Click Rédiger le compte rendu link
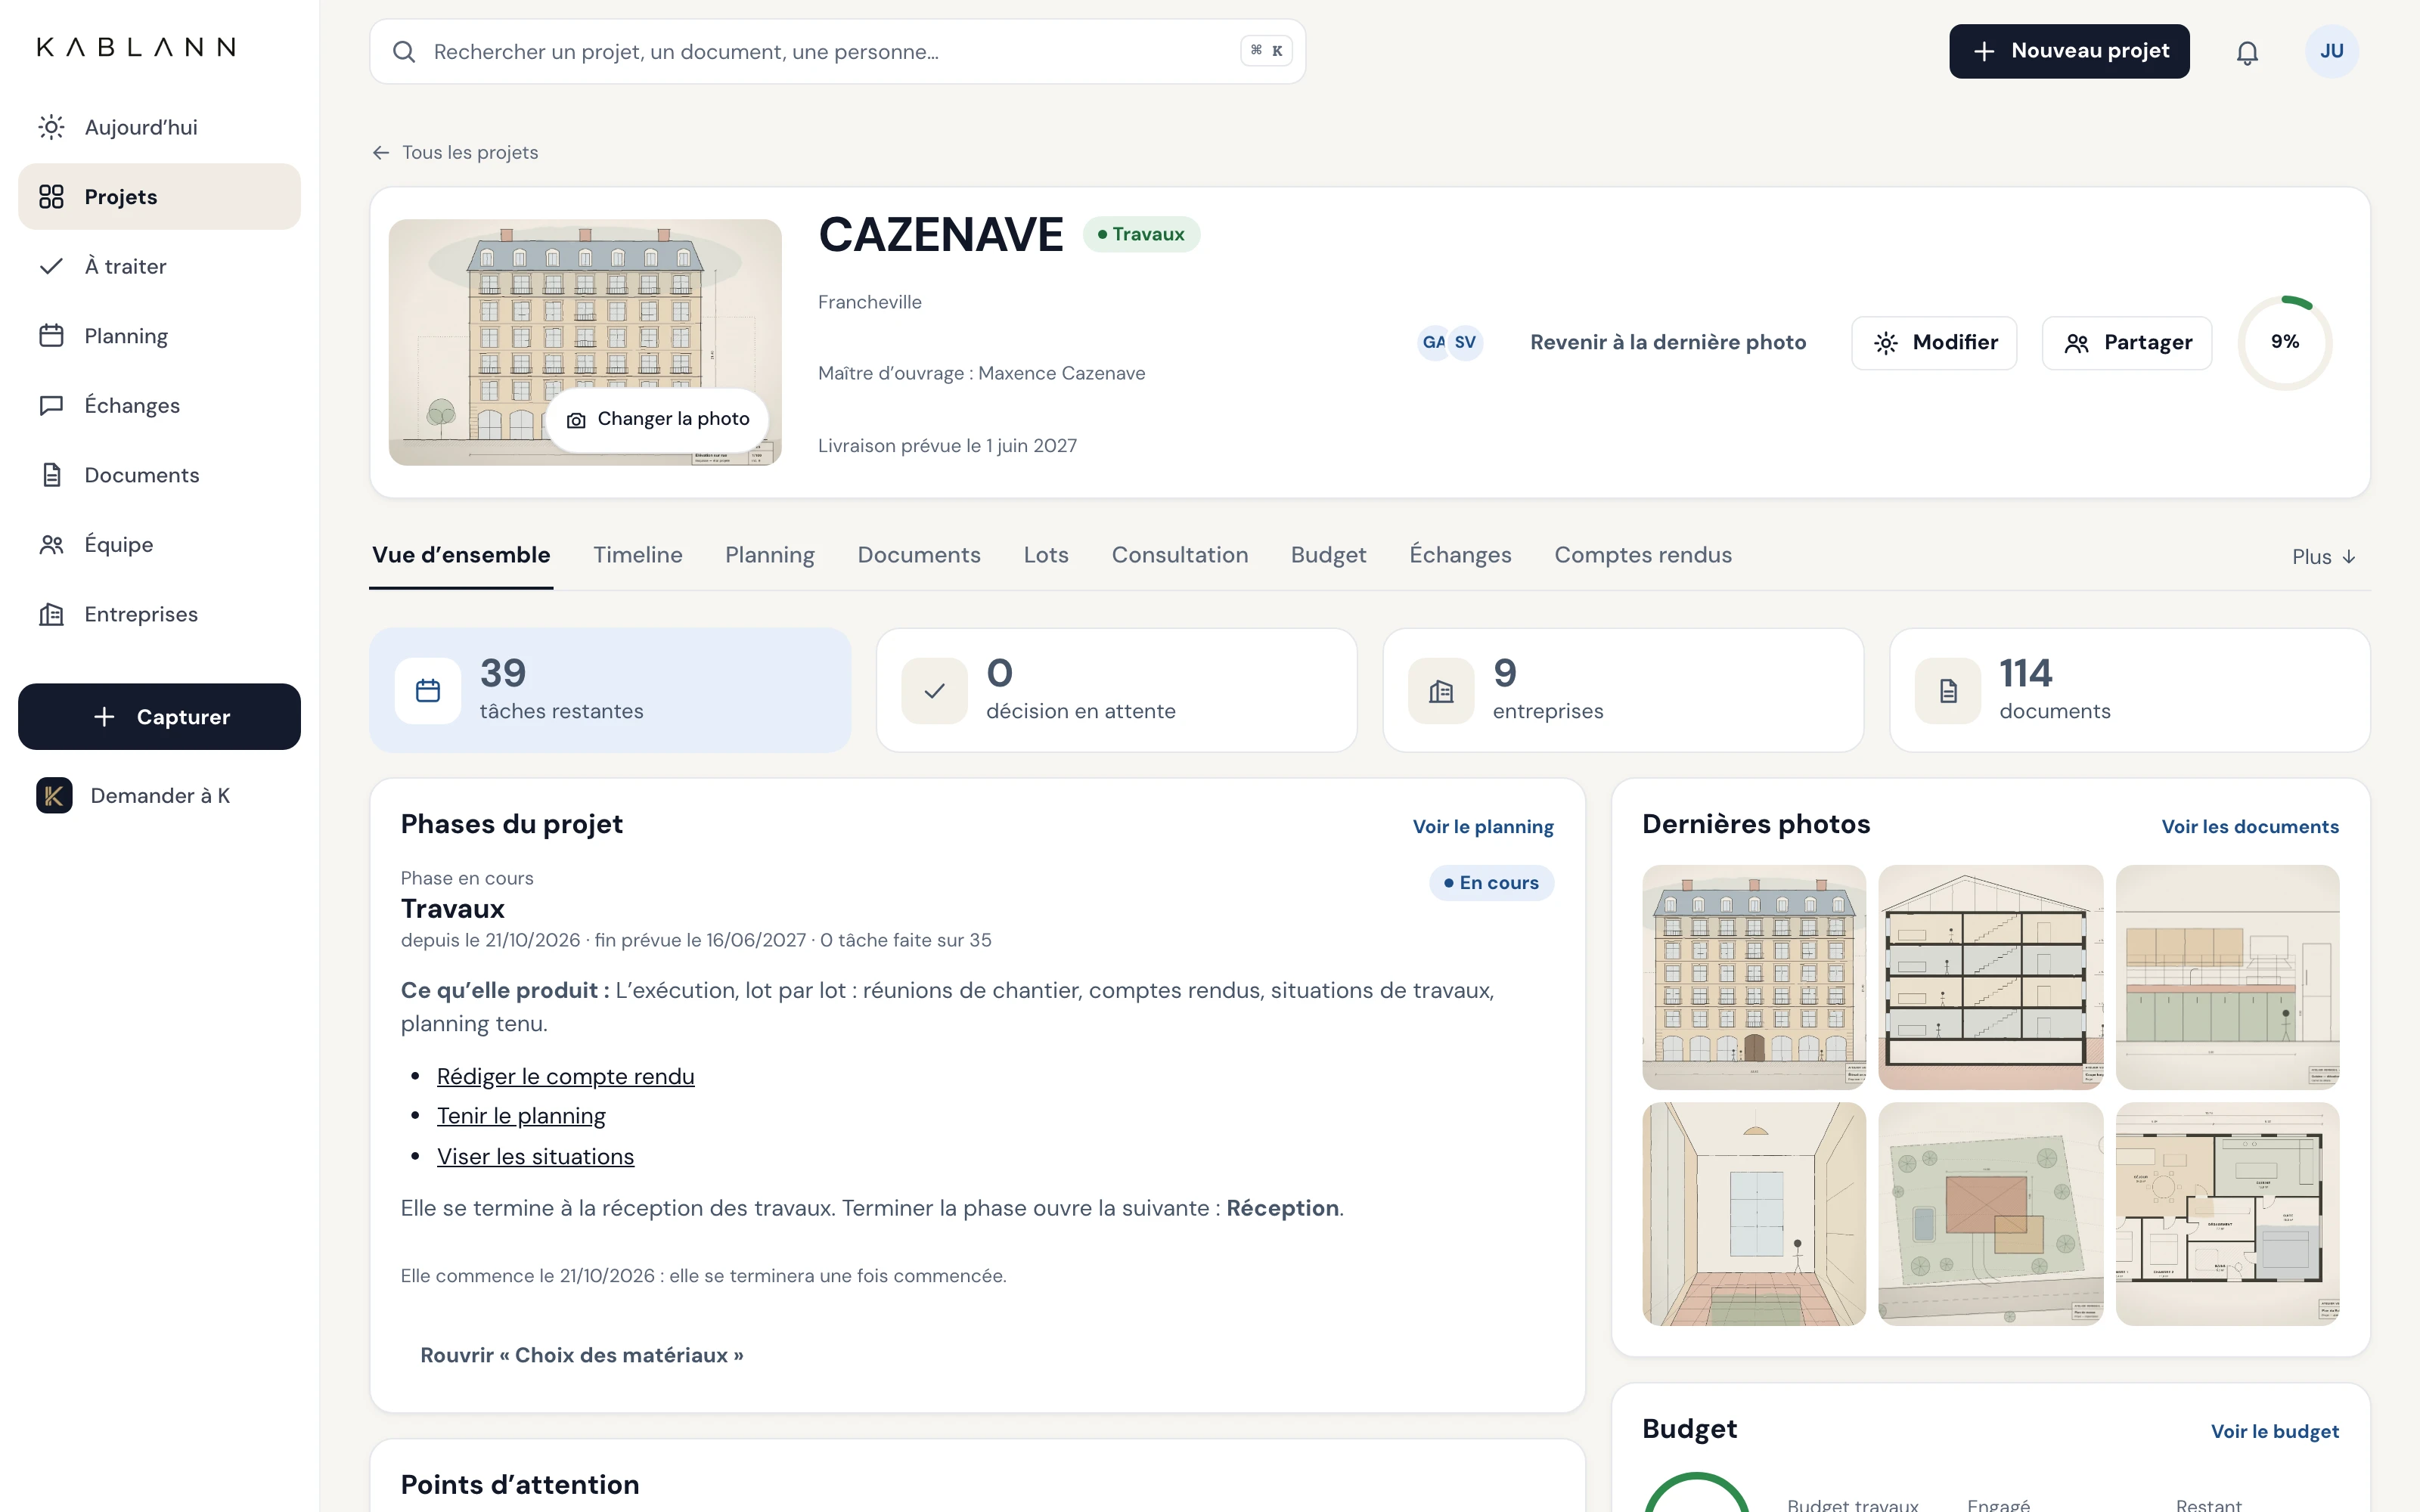 click(566, 1077)
